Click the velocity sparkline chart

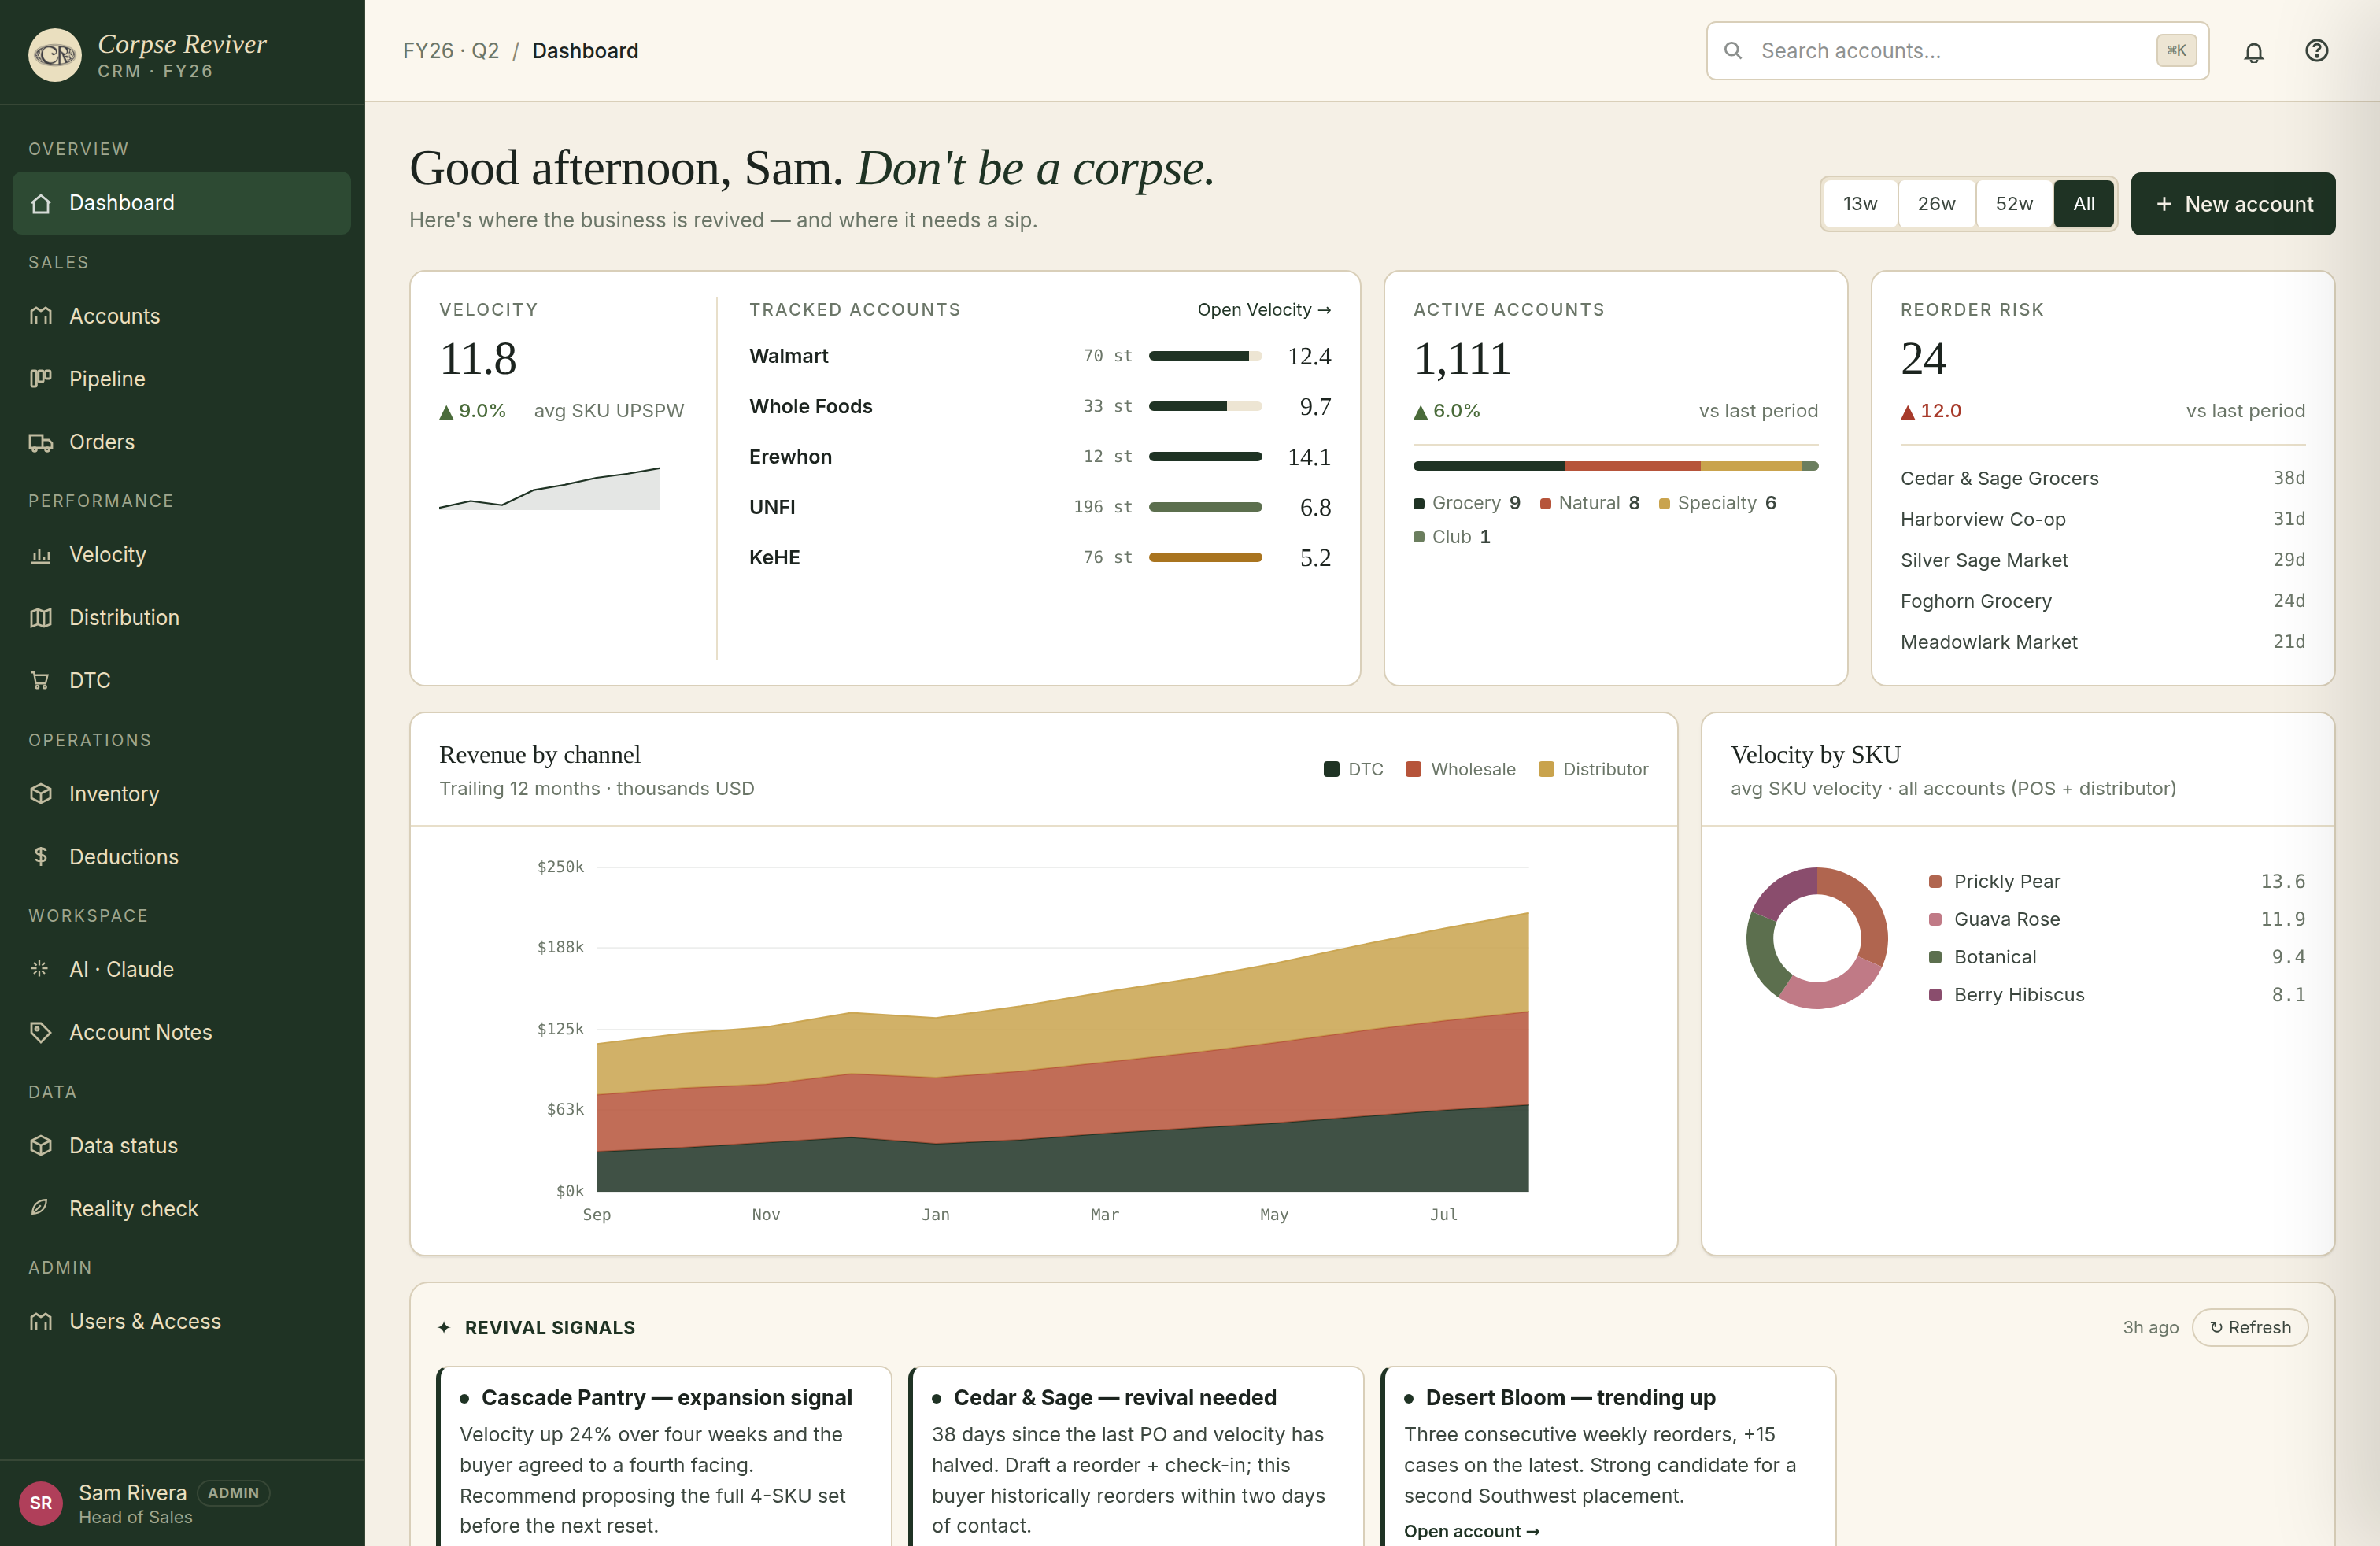tap(549, 488)
